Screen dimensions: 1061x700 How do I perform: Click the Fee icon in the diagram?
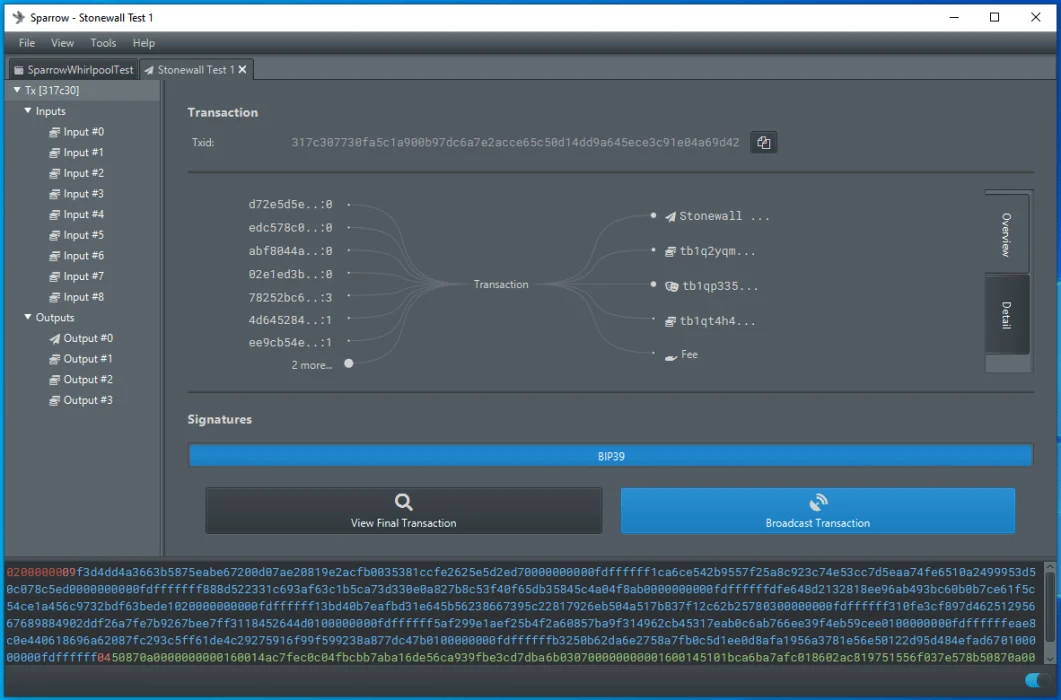tap(671, 356)
